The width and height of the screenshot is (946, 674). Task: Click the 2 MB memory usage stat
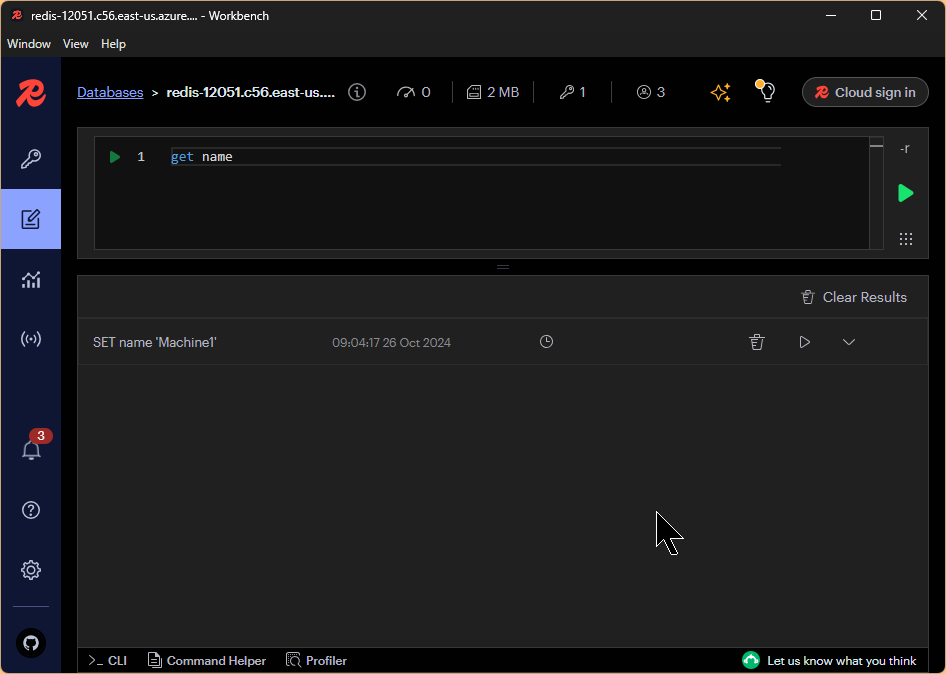pyautogui.click(x=493, y=92)
